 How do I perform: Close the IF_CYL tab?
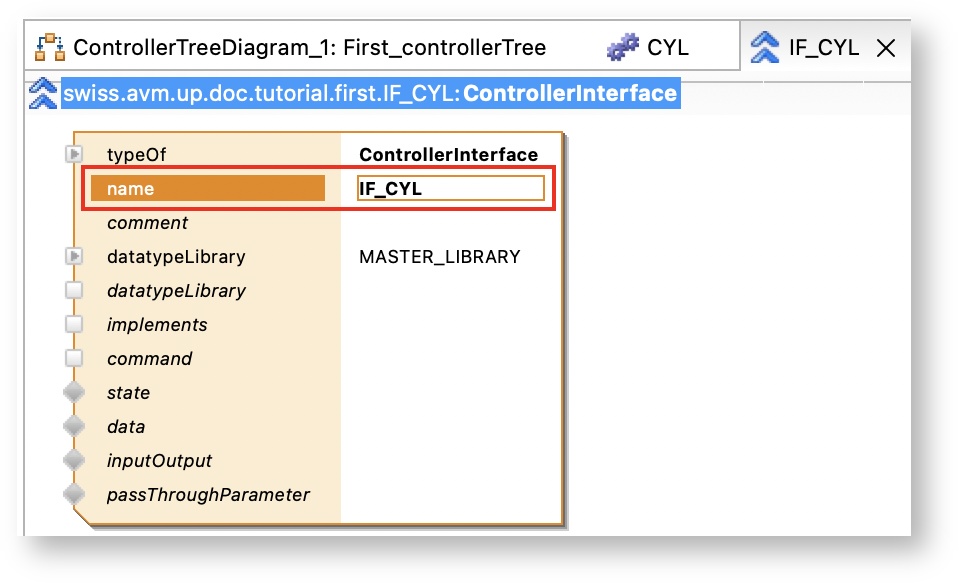click(885, 48)
